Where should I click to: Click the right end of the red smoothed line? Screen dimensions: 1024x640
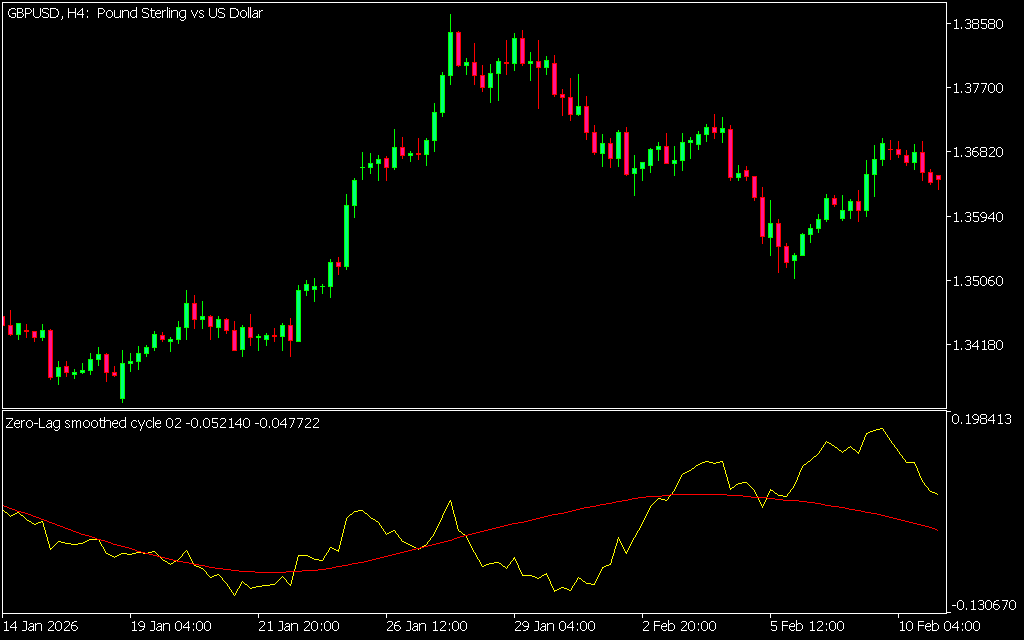[936, 528]
